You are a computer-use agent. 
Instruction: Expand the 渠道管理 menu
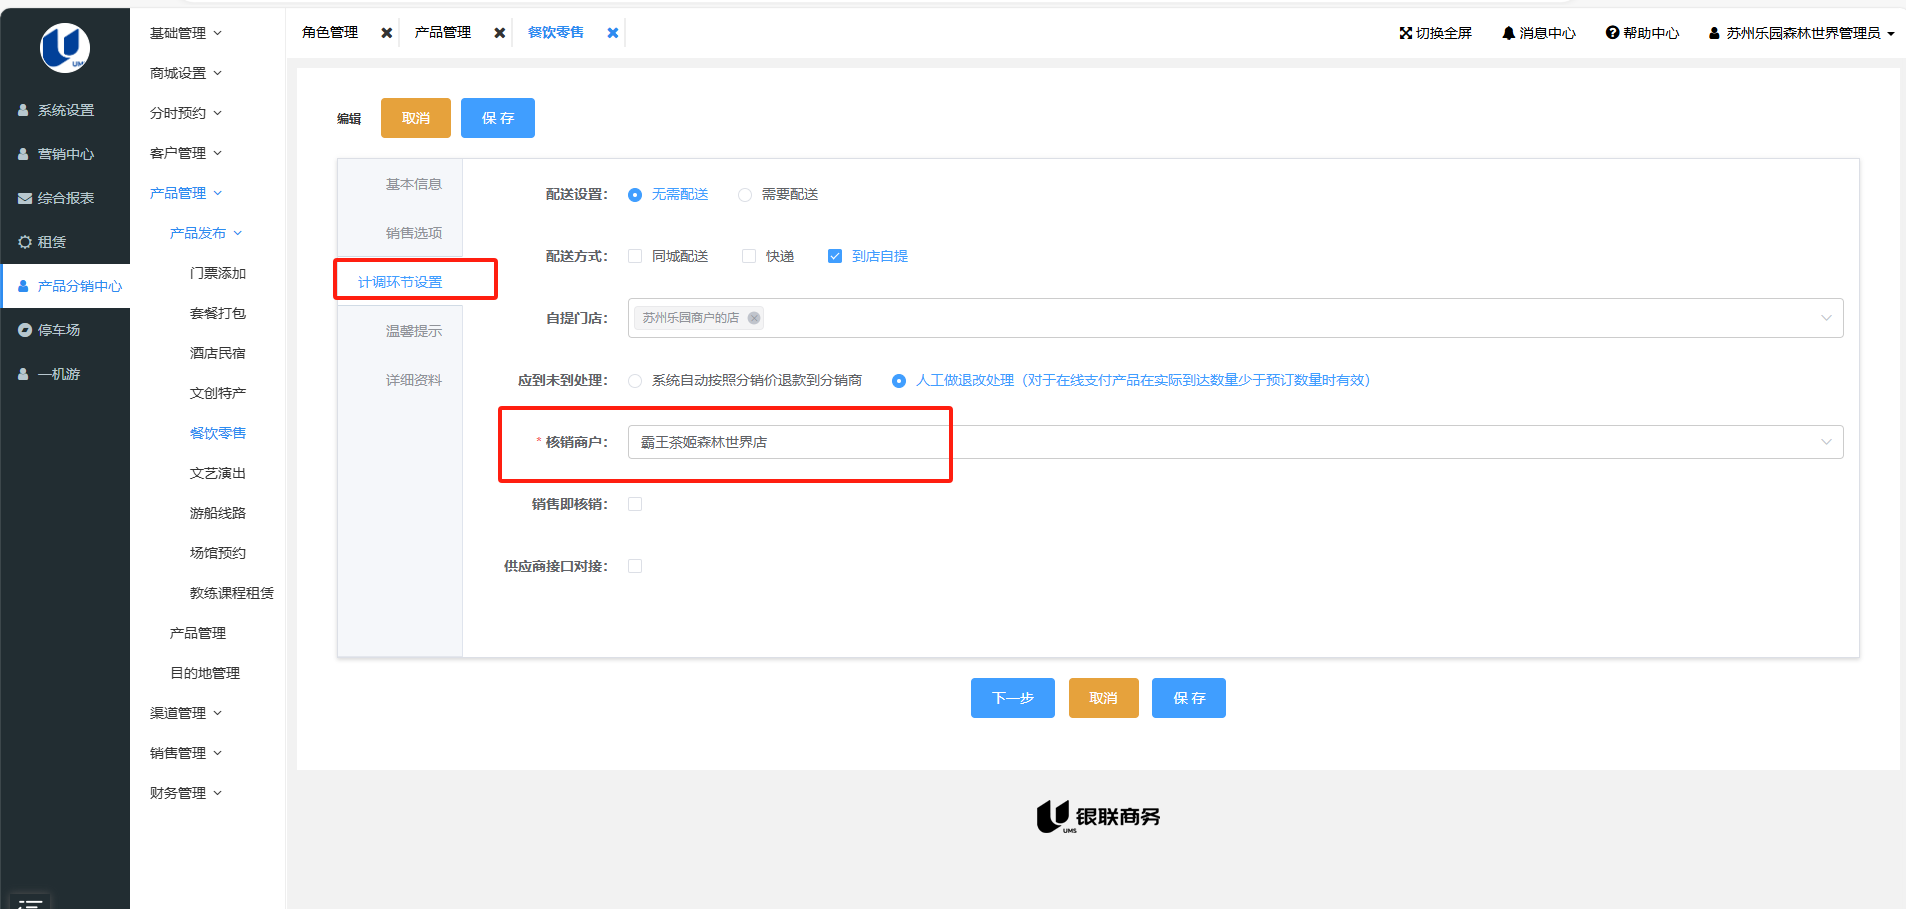click(186, 713)
